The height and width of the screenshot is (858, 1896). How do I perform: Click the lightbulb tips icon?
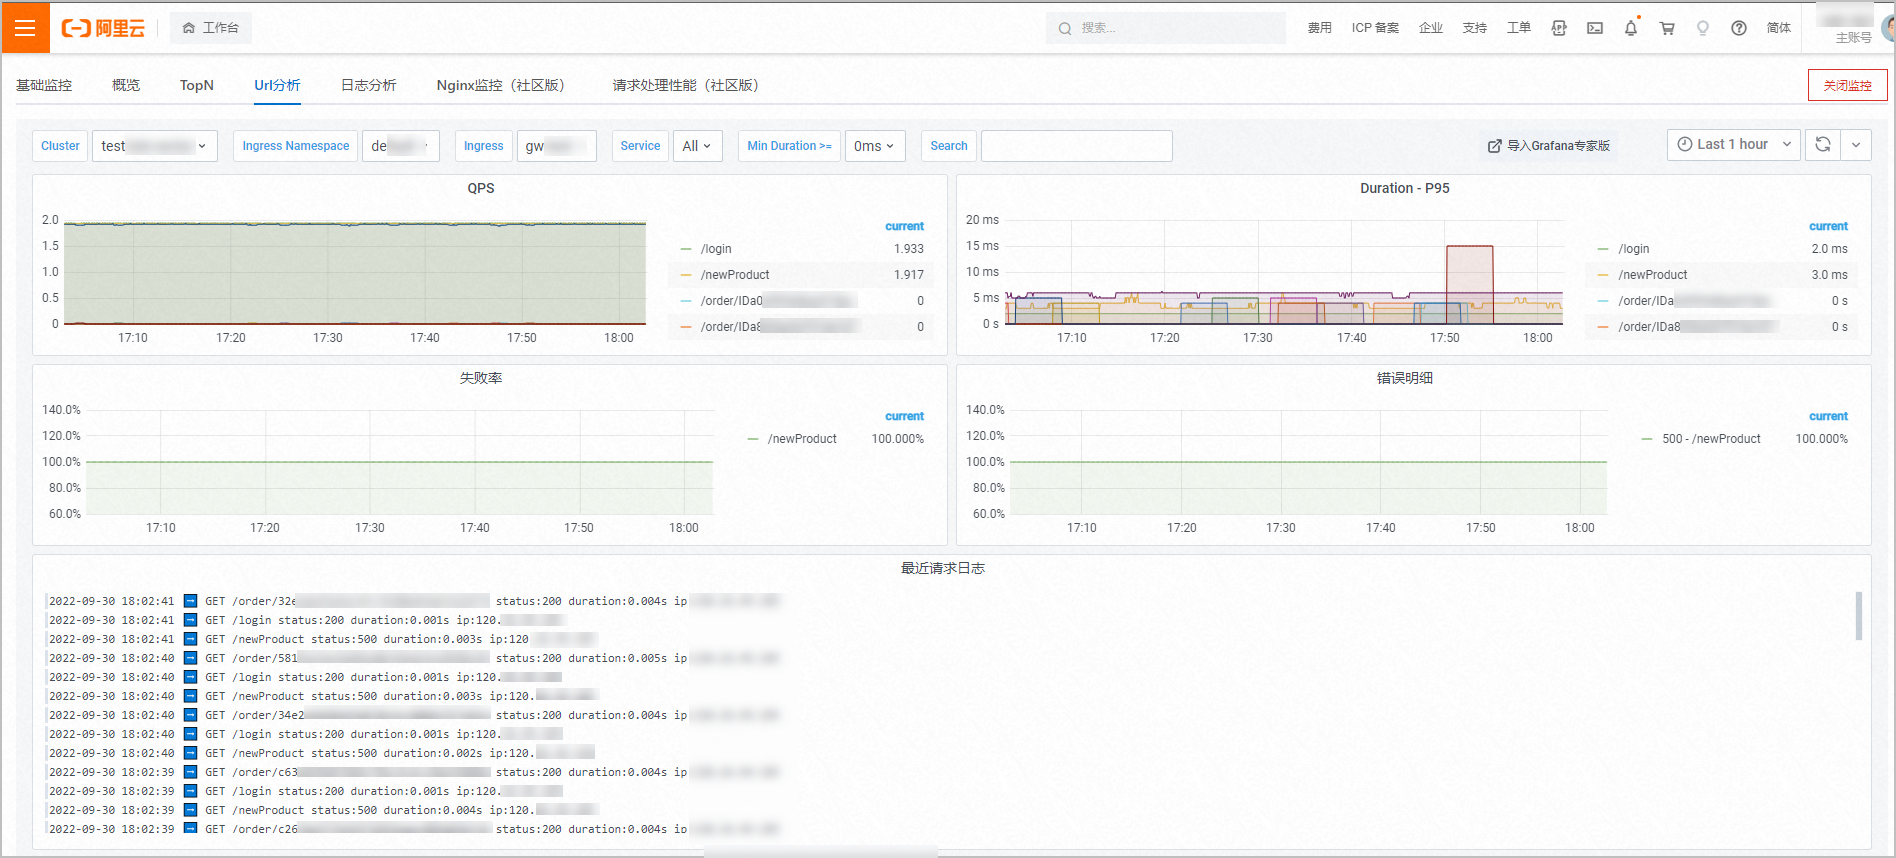[1703, 28]
